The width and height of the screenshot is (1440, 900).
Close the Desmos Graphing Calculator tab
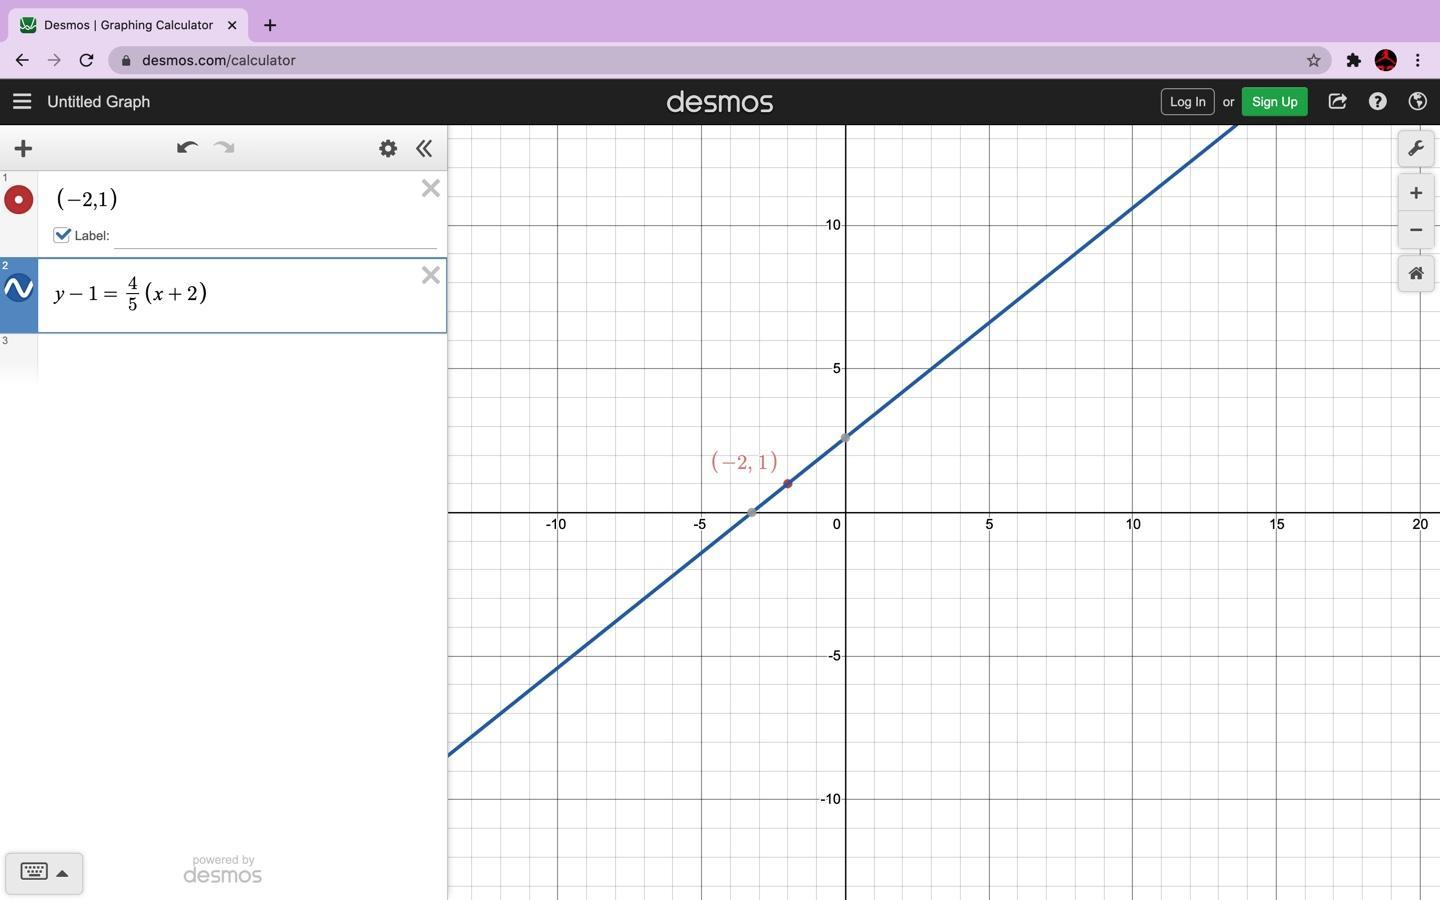232,25
